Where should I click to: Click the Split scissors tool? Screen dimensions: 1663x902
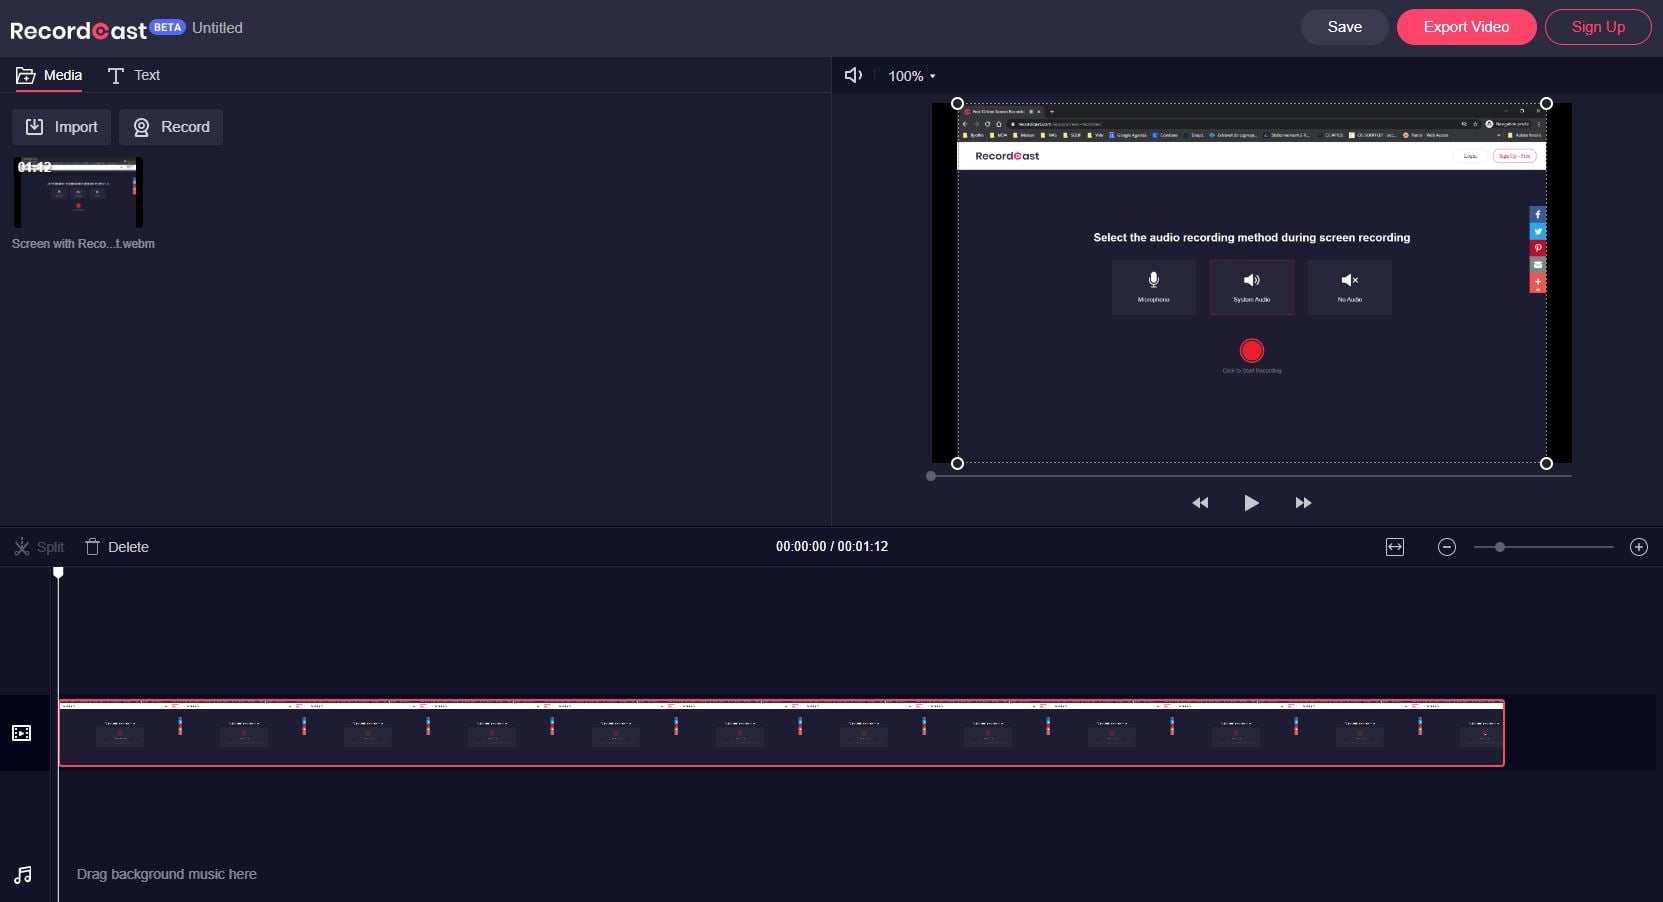39,547
